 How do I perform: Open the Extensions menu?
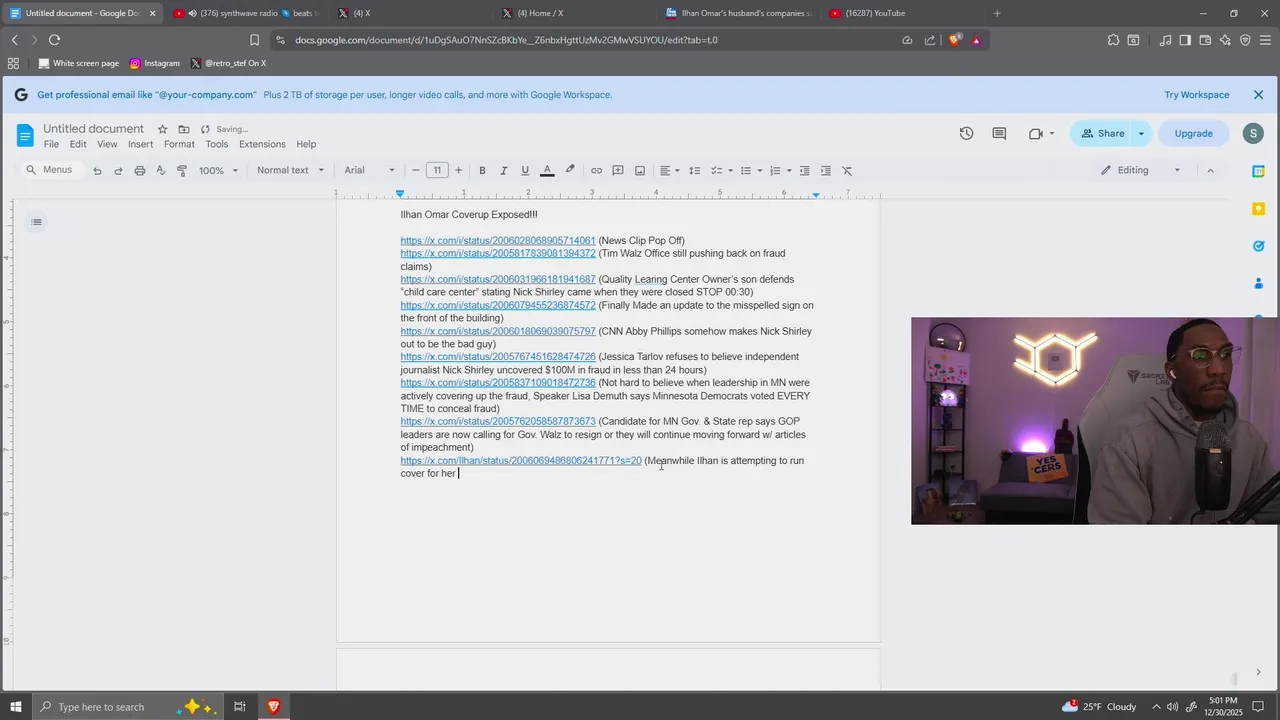[263, 145]
